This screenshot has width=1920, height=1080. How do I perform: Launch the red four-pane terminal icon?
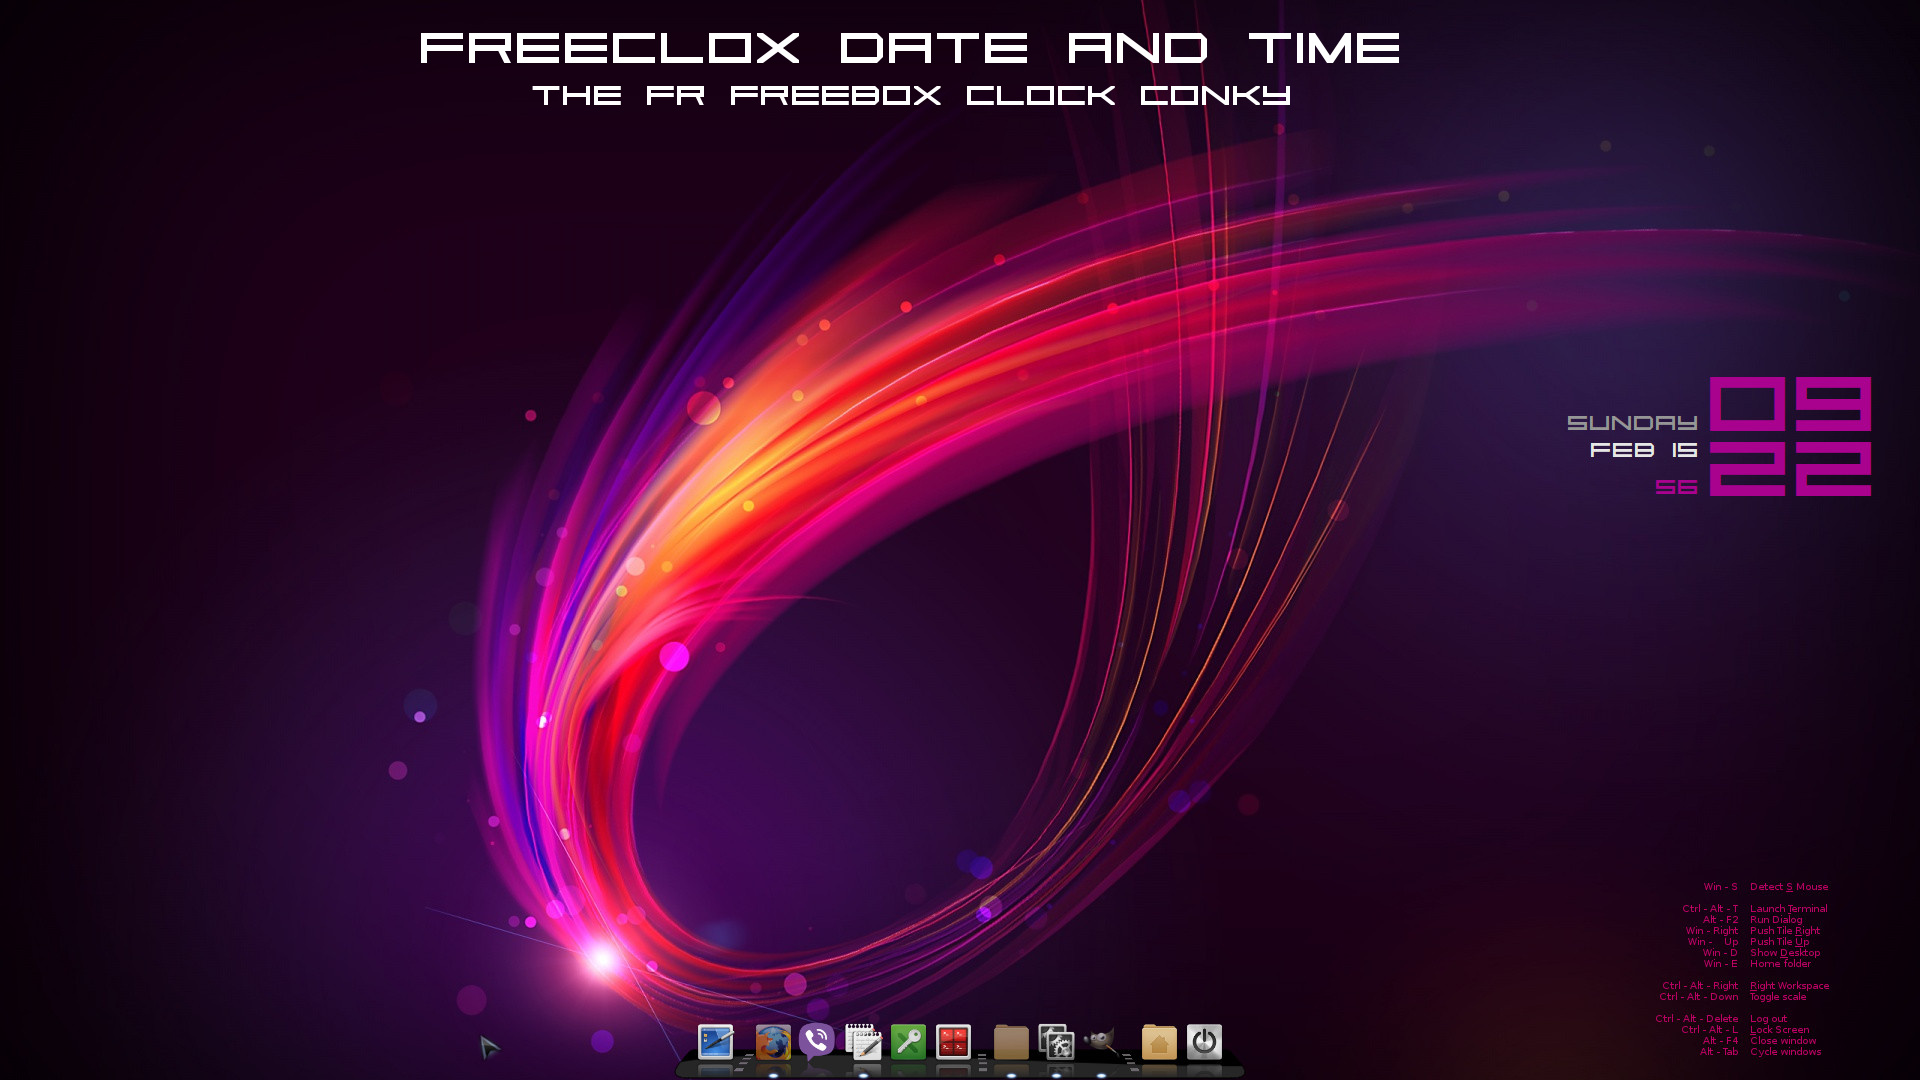click(x=953, y=1042)
